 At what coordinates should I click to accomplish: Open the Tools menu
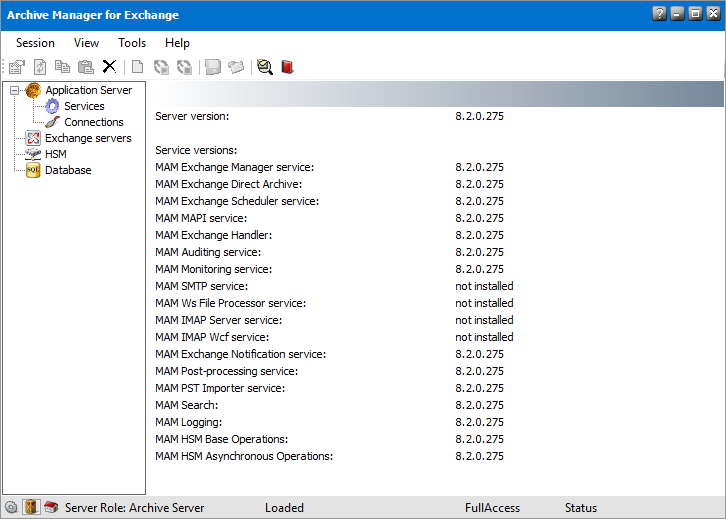point(132,43)
